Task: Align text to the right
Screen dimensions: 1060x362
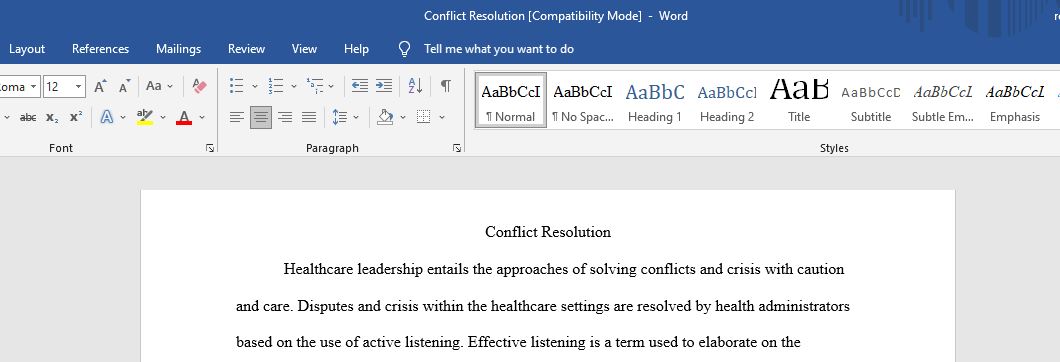Action: click(285, 117)
